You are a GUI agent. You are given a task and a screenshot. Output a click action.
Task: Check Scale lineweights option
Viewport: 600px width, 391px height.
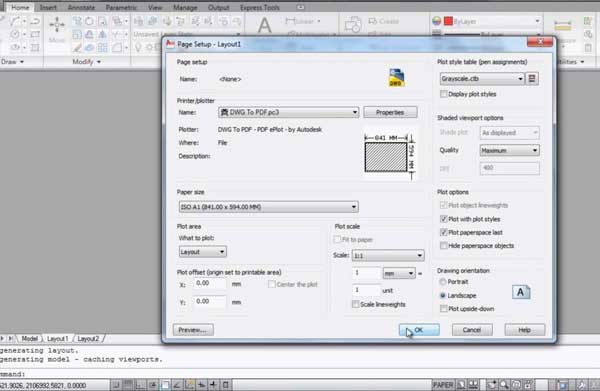click(x=355, y=304)
